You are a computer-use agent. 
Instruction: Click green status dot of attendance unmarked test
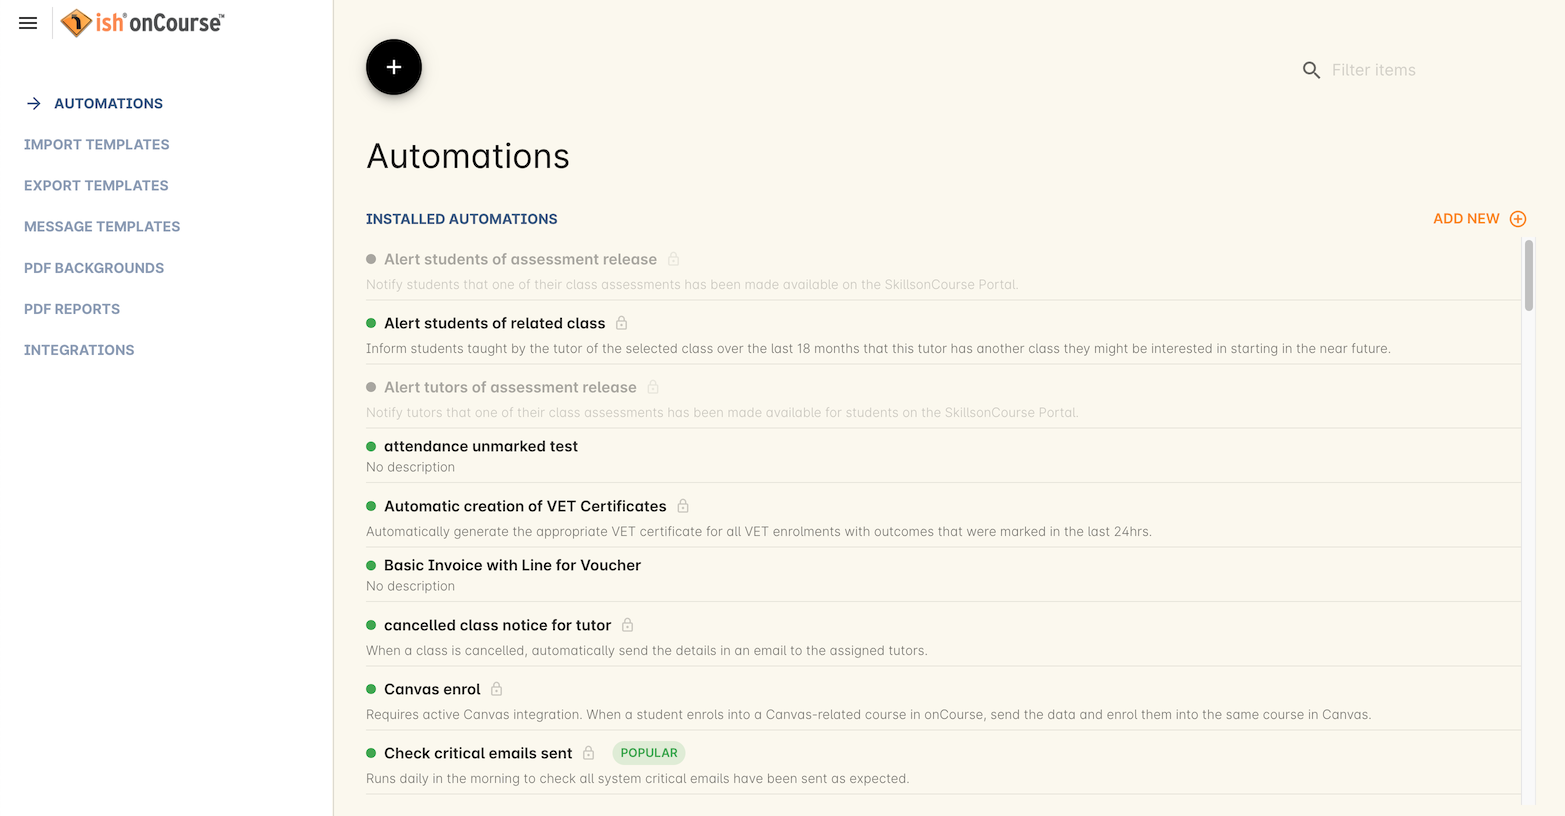point(371,446)
